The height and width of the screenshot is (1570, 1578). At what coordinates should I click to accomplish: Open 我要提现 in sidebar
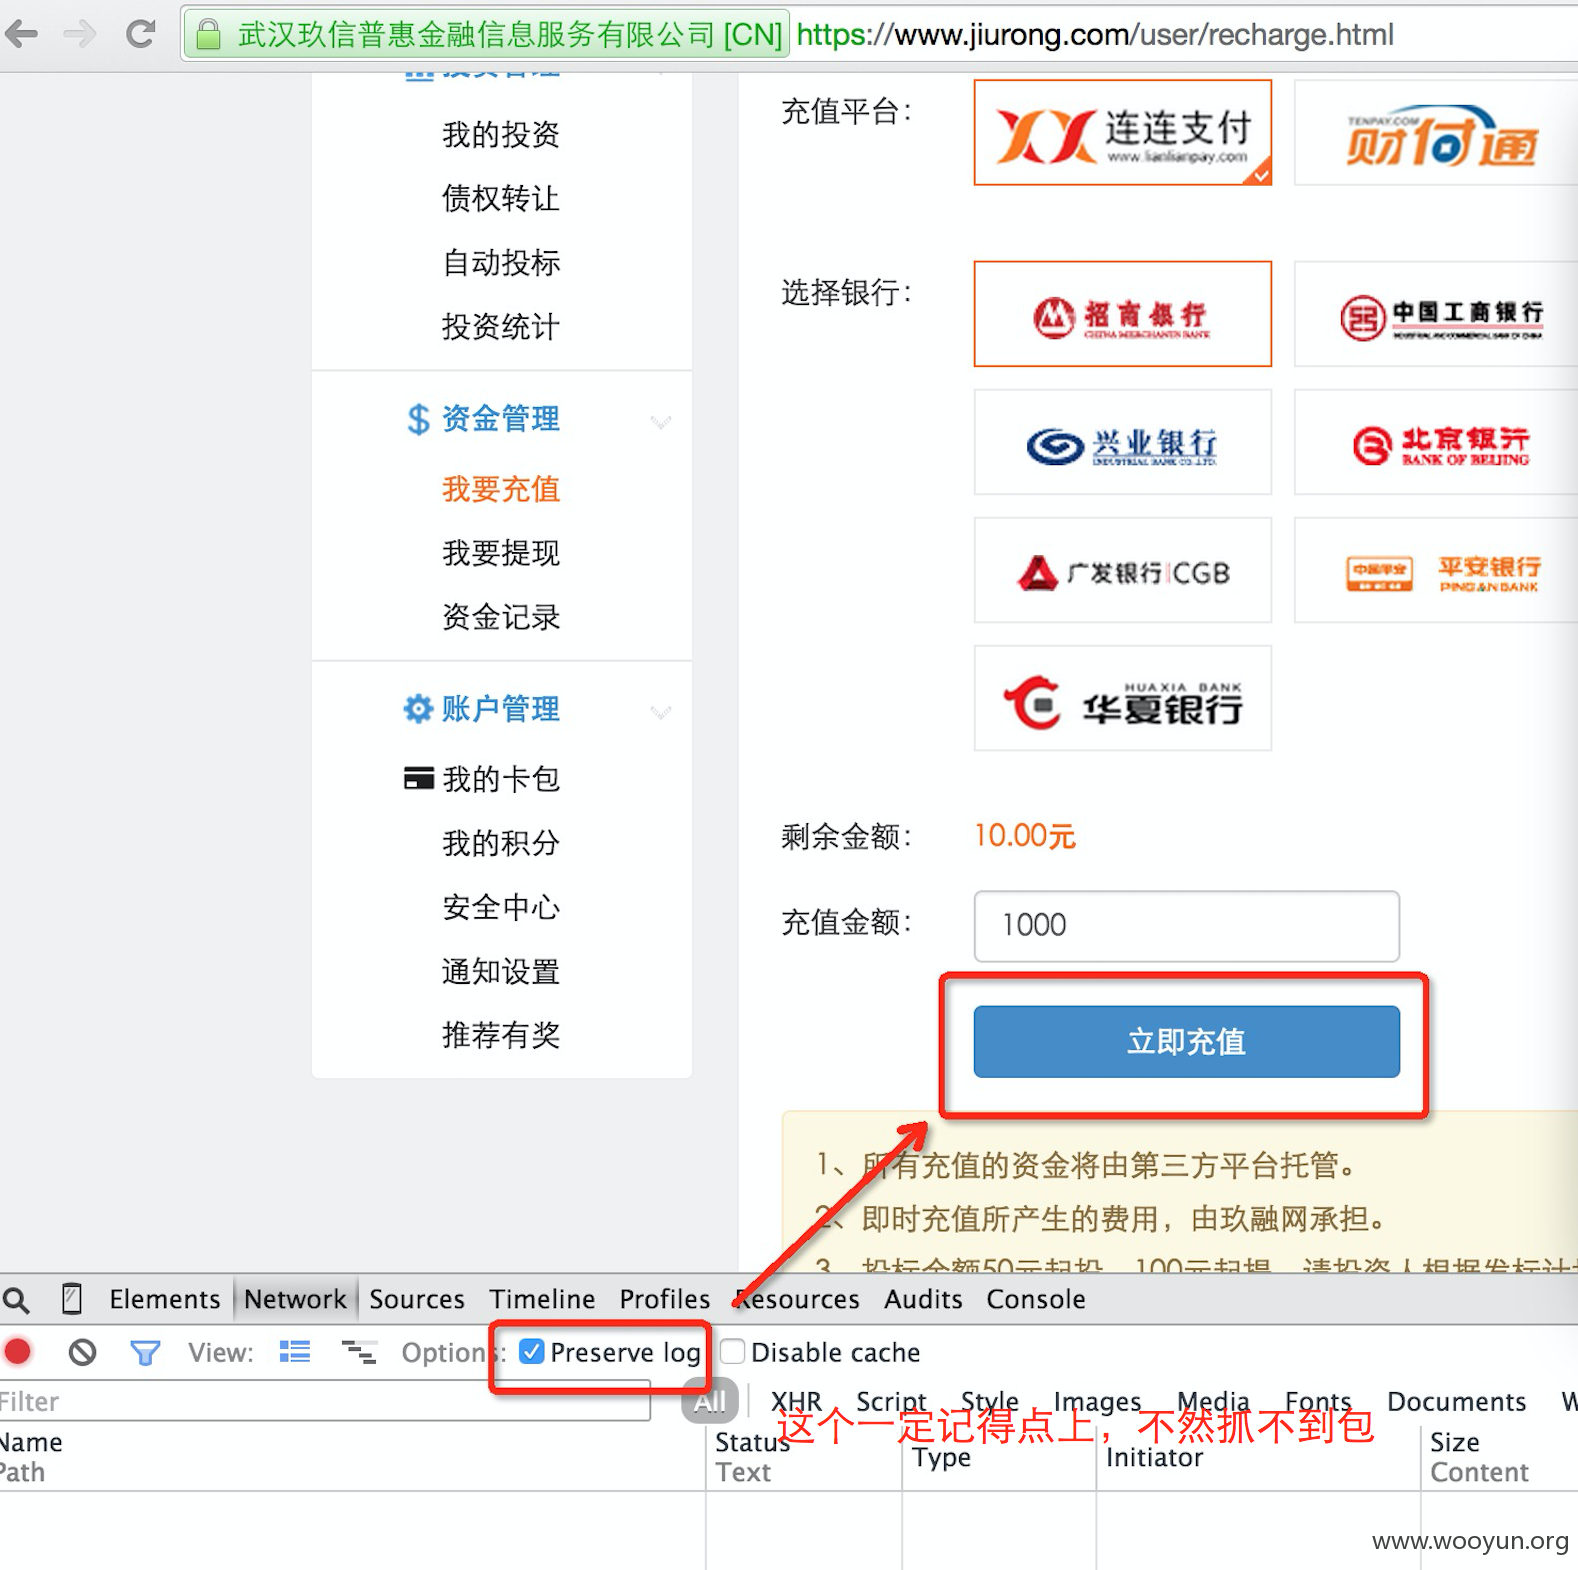(501, 553)
